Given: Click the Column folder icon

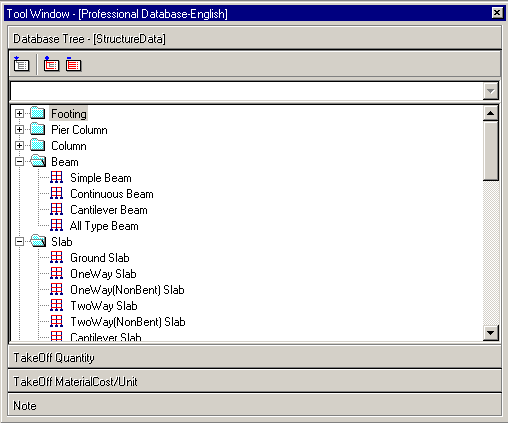Looking at the screenshot, I should point(38,145).
